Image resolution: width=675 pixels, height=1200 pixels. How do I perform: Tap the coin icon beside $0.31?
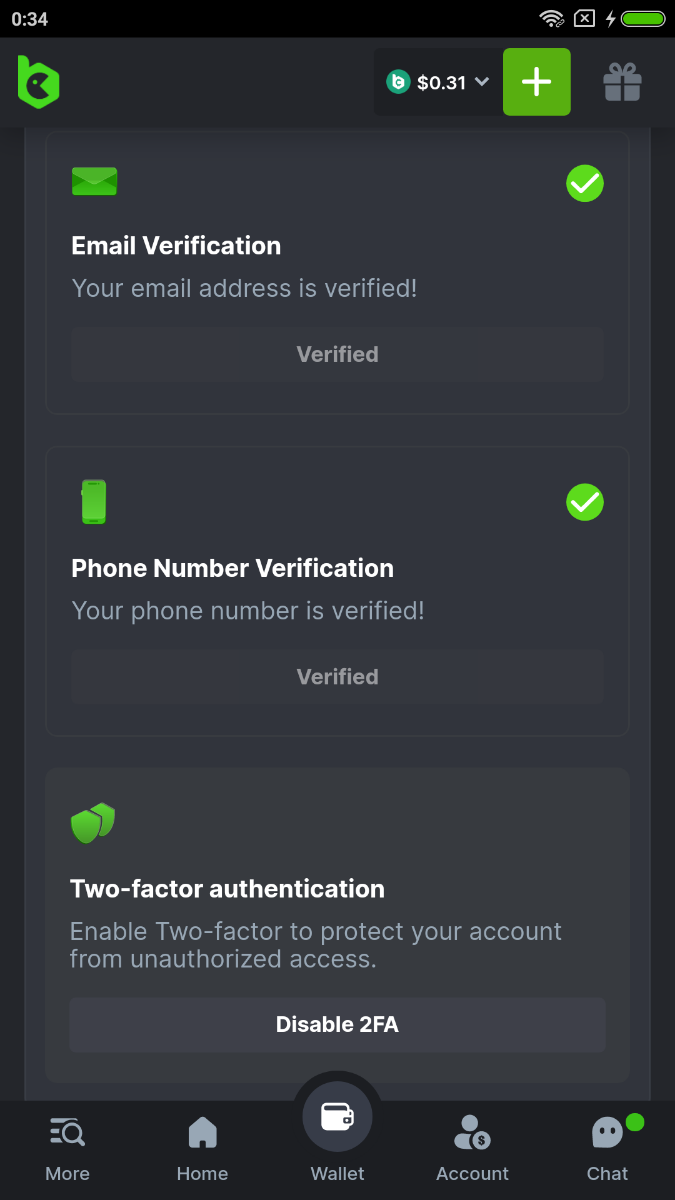398,82
